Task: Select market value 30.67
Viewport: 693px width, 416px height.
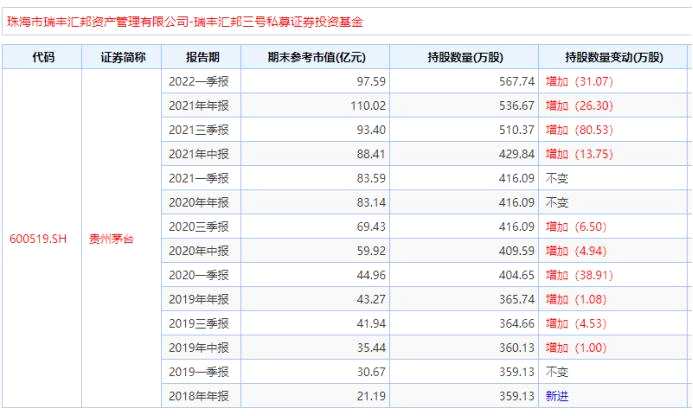Action: tap(371, 372)
